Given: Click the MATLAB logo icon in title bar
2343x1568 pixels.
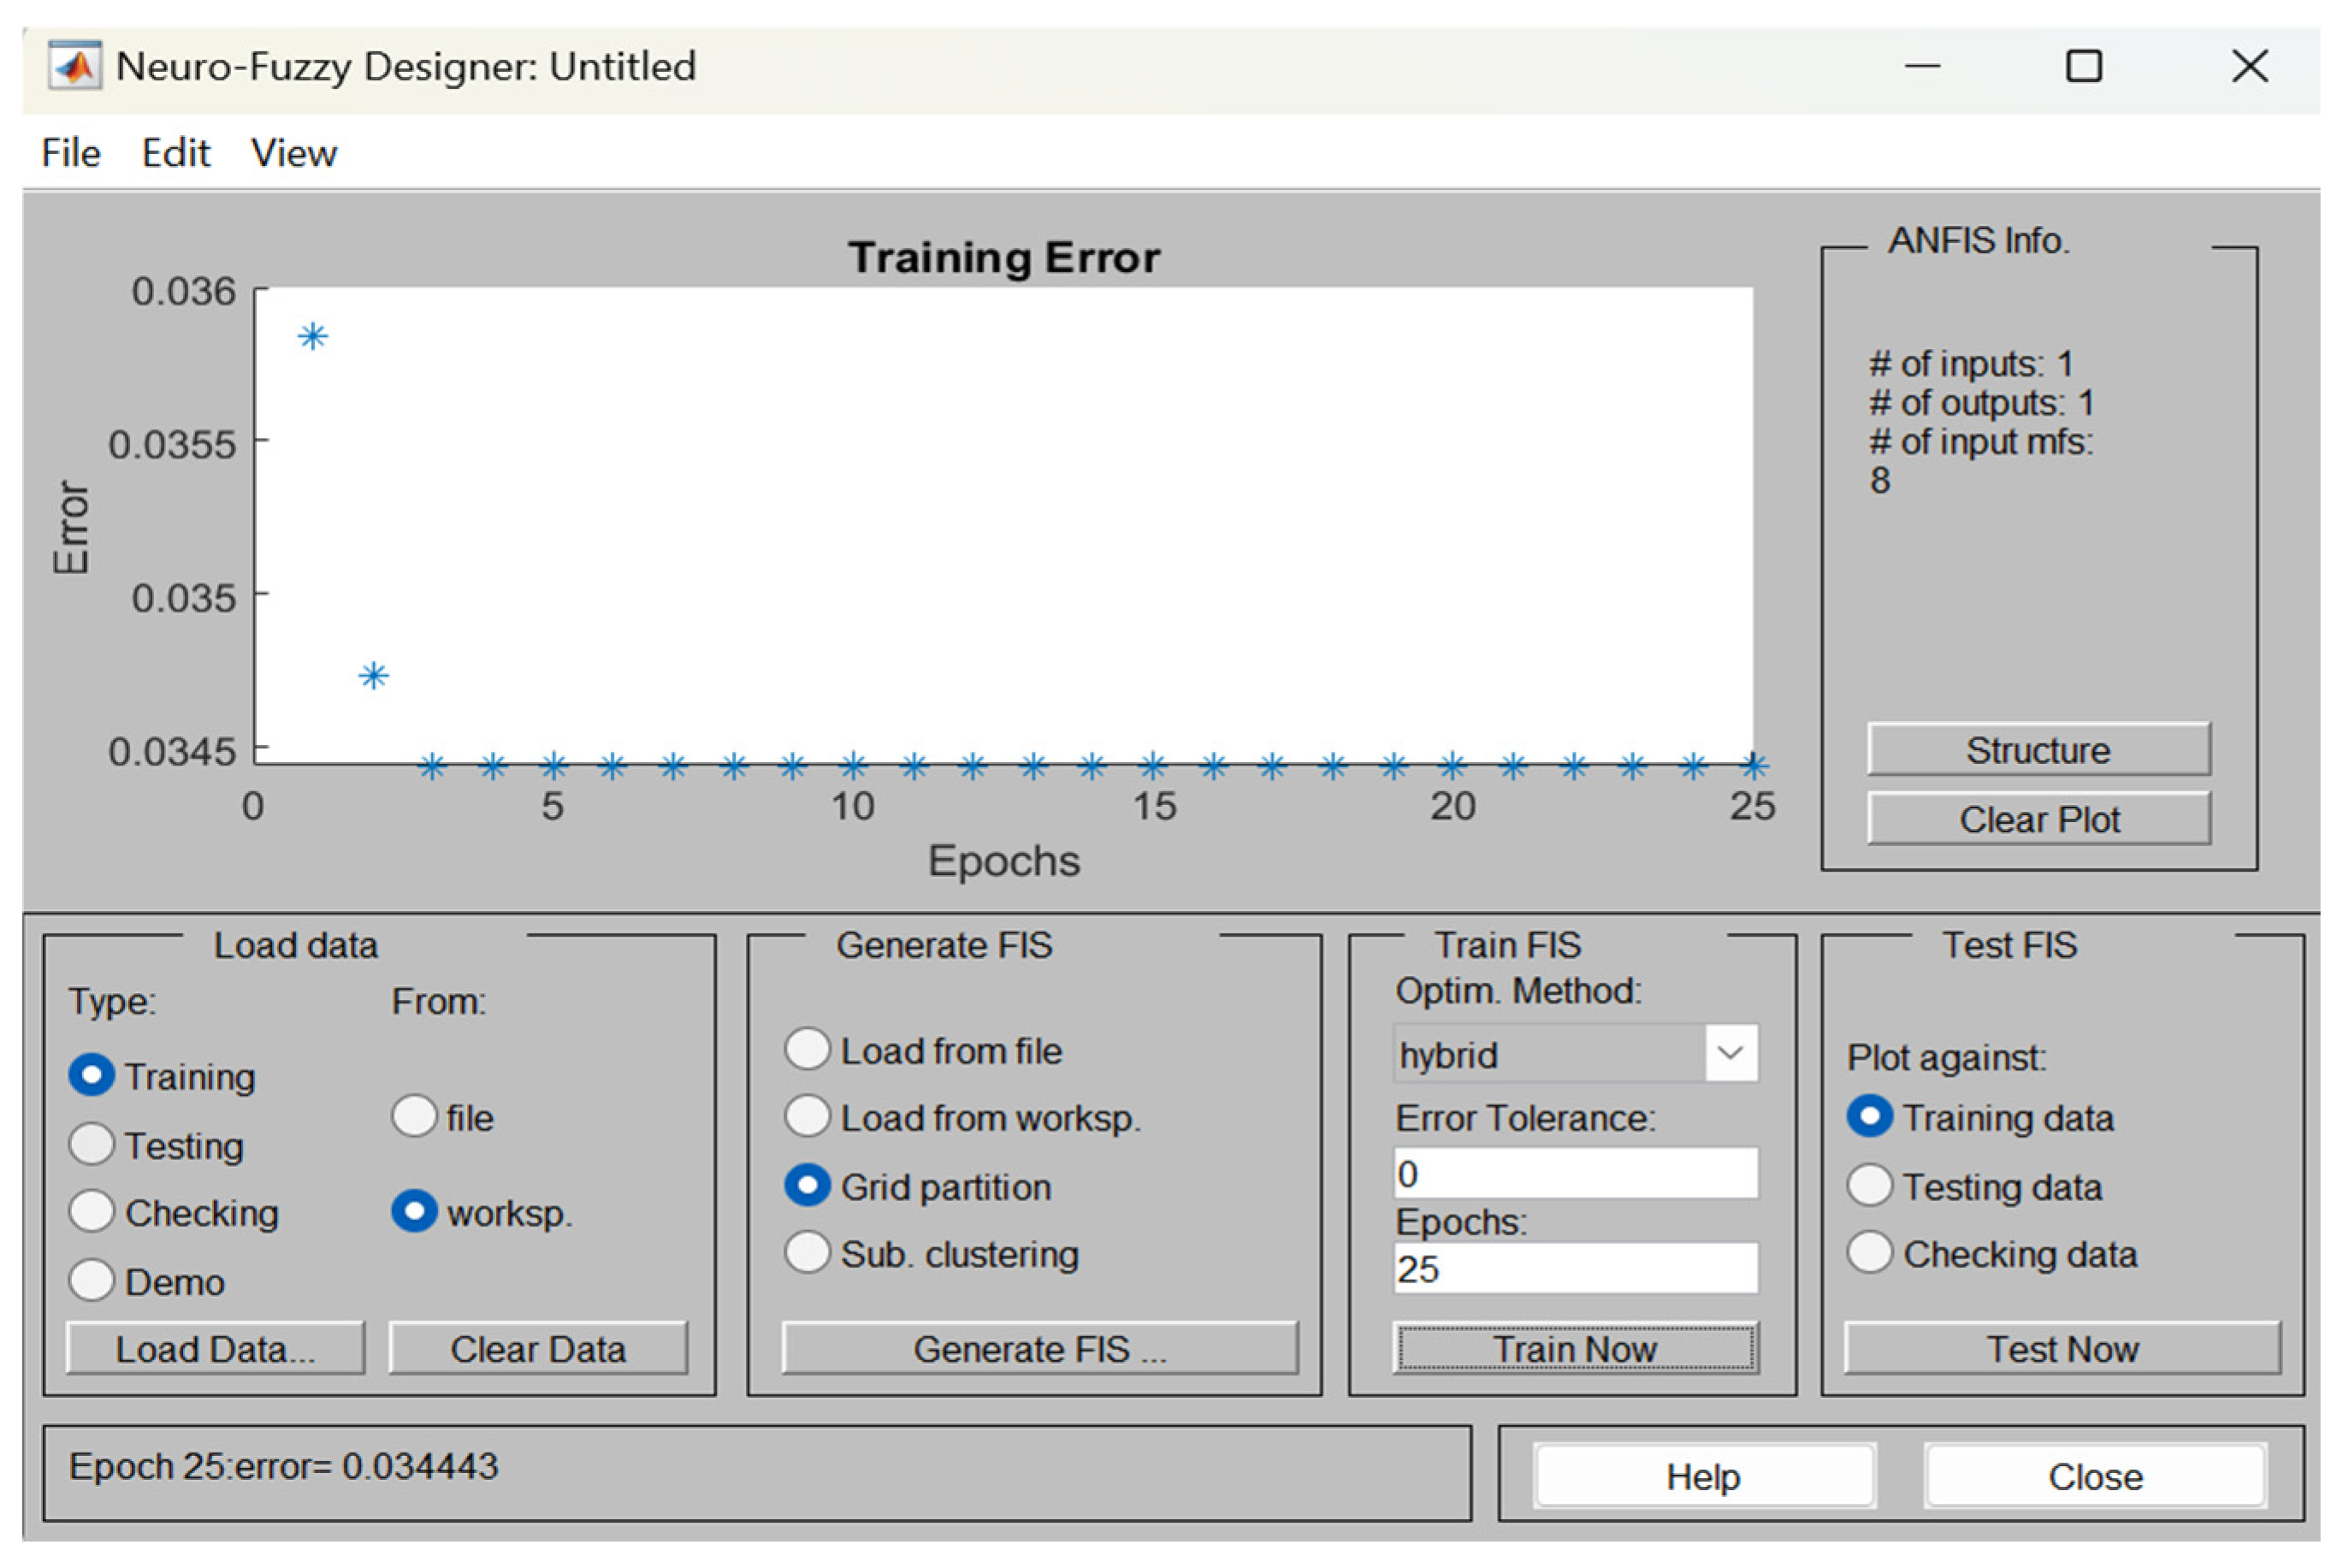Looking at the screenshot, I should (x=75, y=66).
